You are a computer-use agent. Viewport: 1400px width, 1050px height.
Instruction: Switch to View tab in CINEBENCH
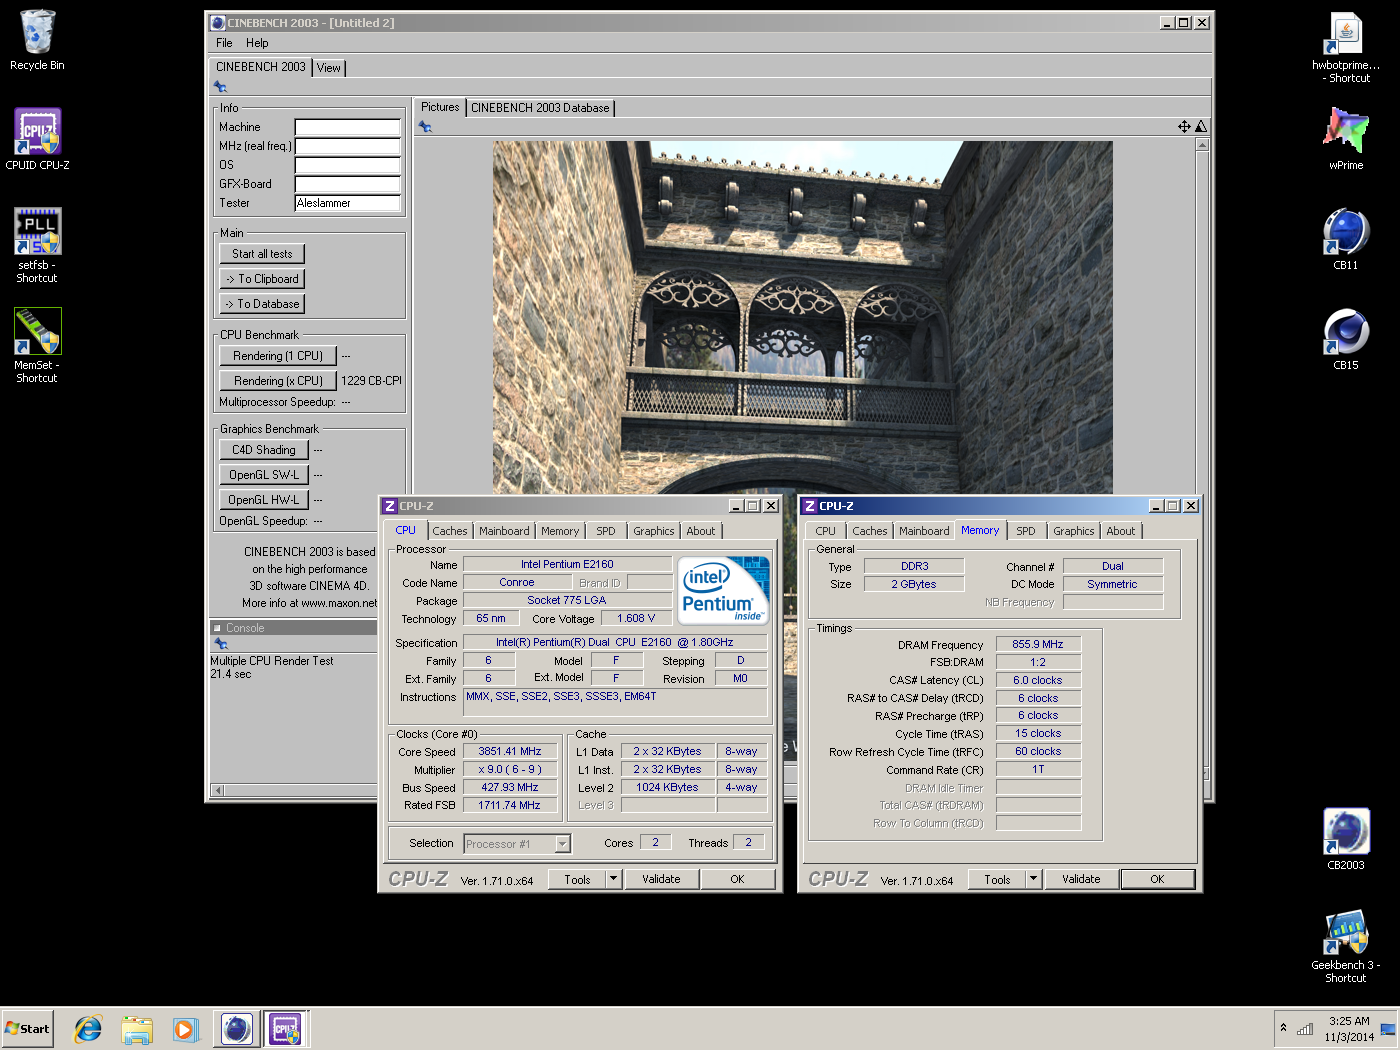(329, 68)
